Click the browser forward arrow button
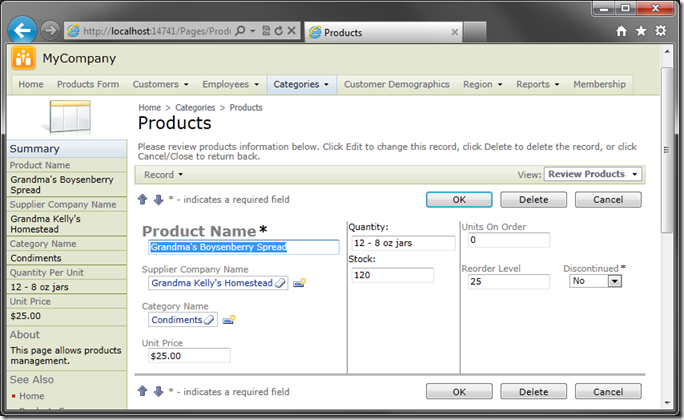Screen dimensions: 684x420 coord(50,31)
